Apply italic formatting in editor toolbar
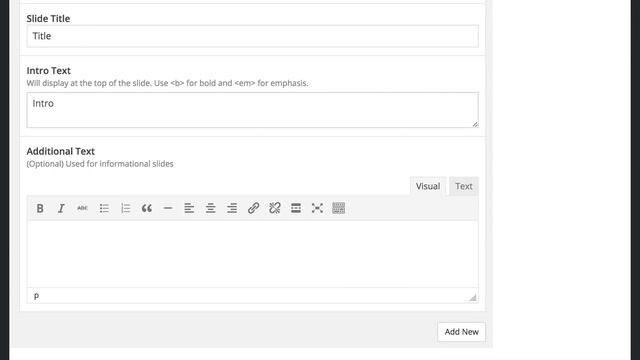 tap(61, 208)
